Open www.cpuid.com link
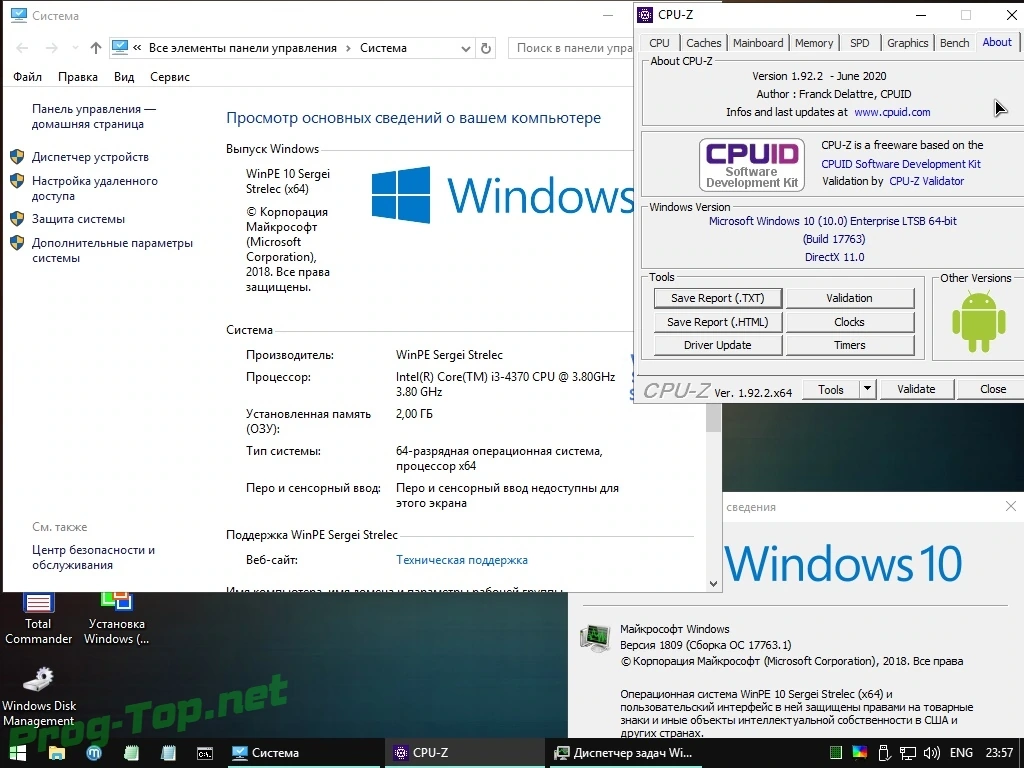This screenshot has width=1024, height=768. (892, 112)
